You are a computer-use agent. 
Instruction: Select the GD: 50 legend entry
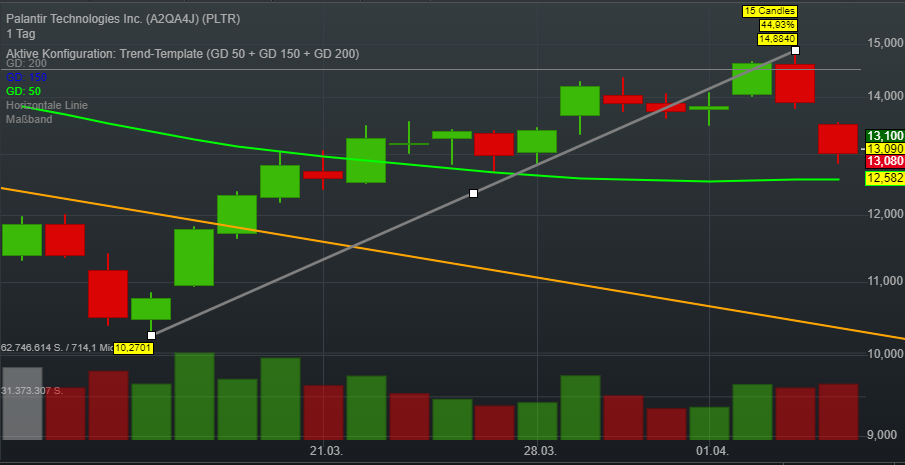click(24, 91)
